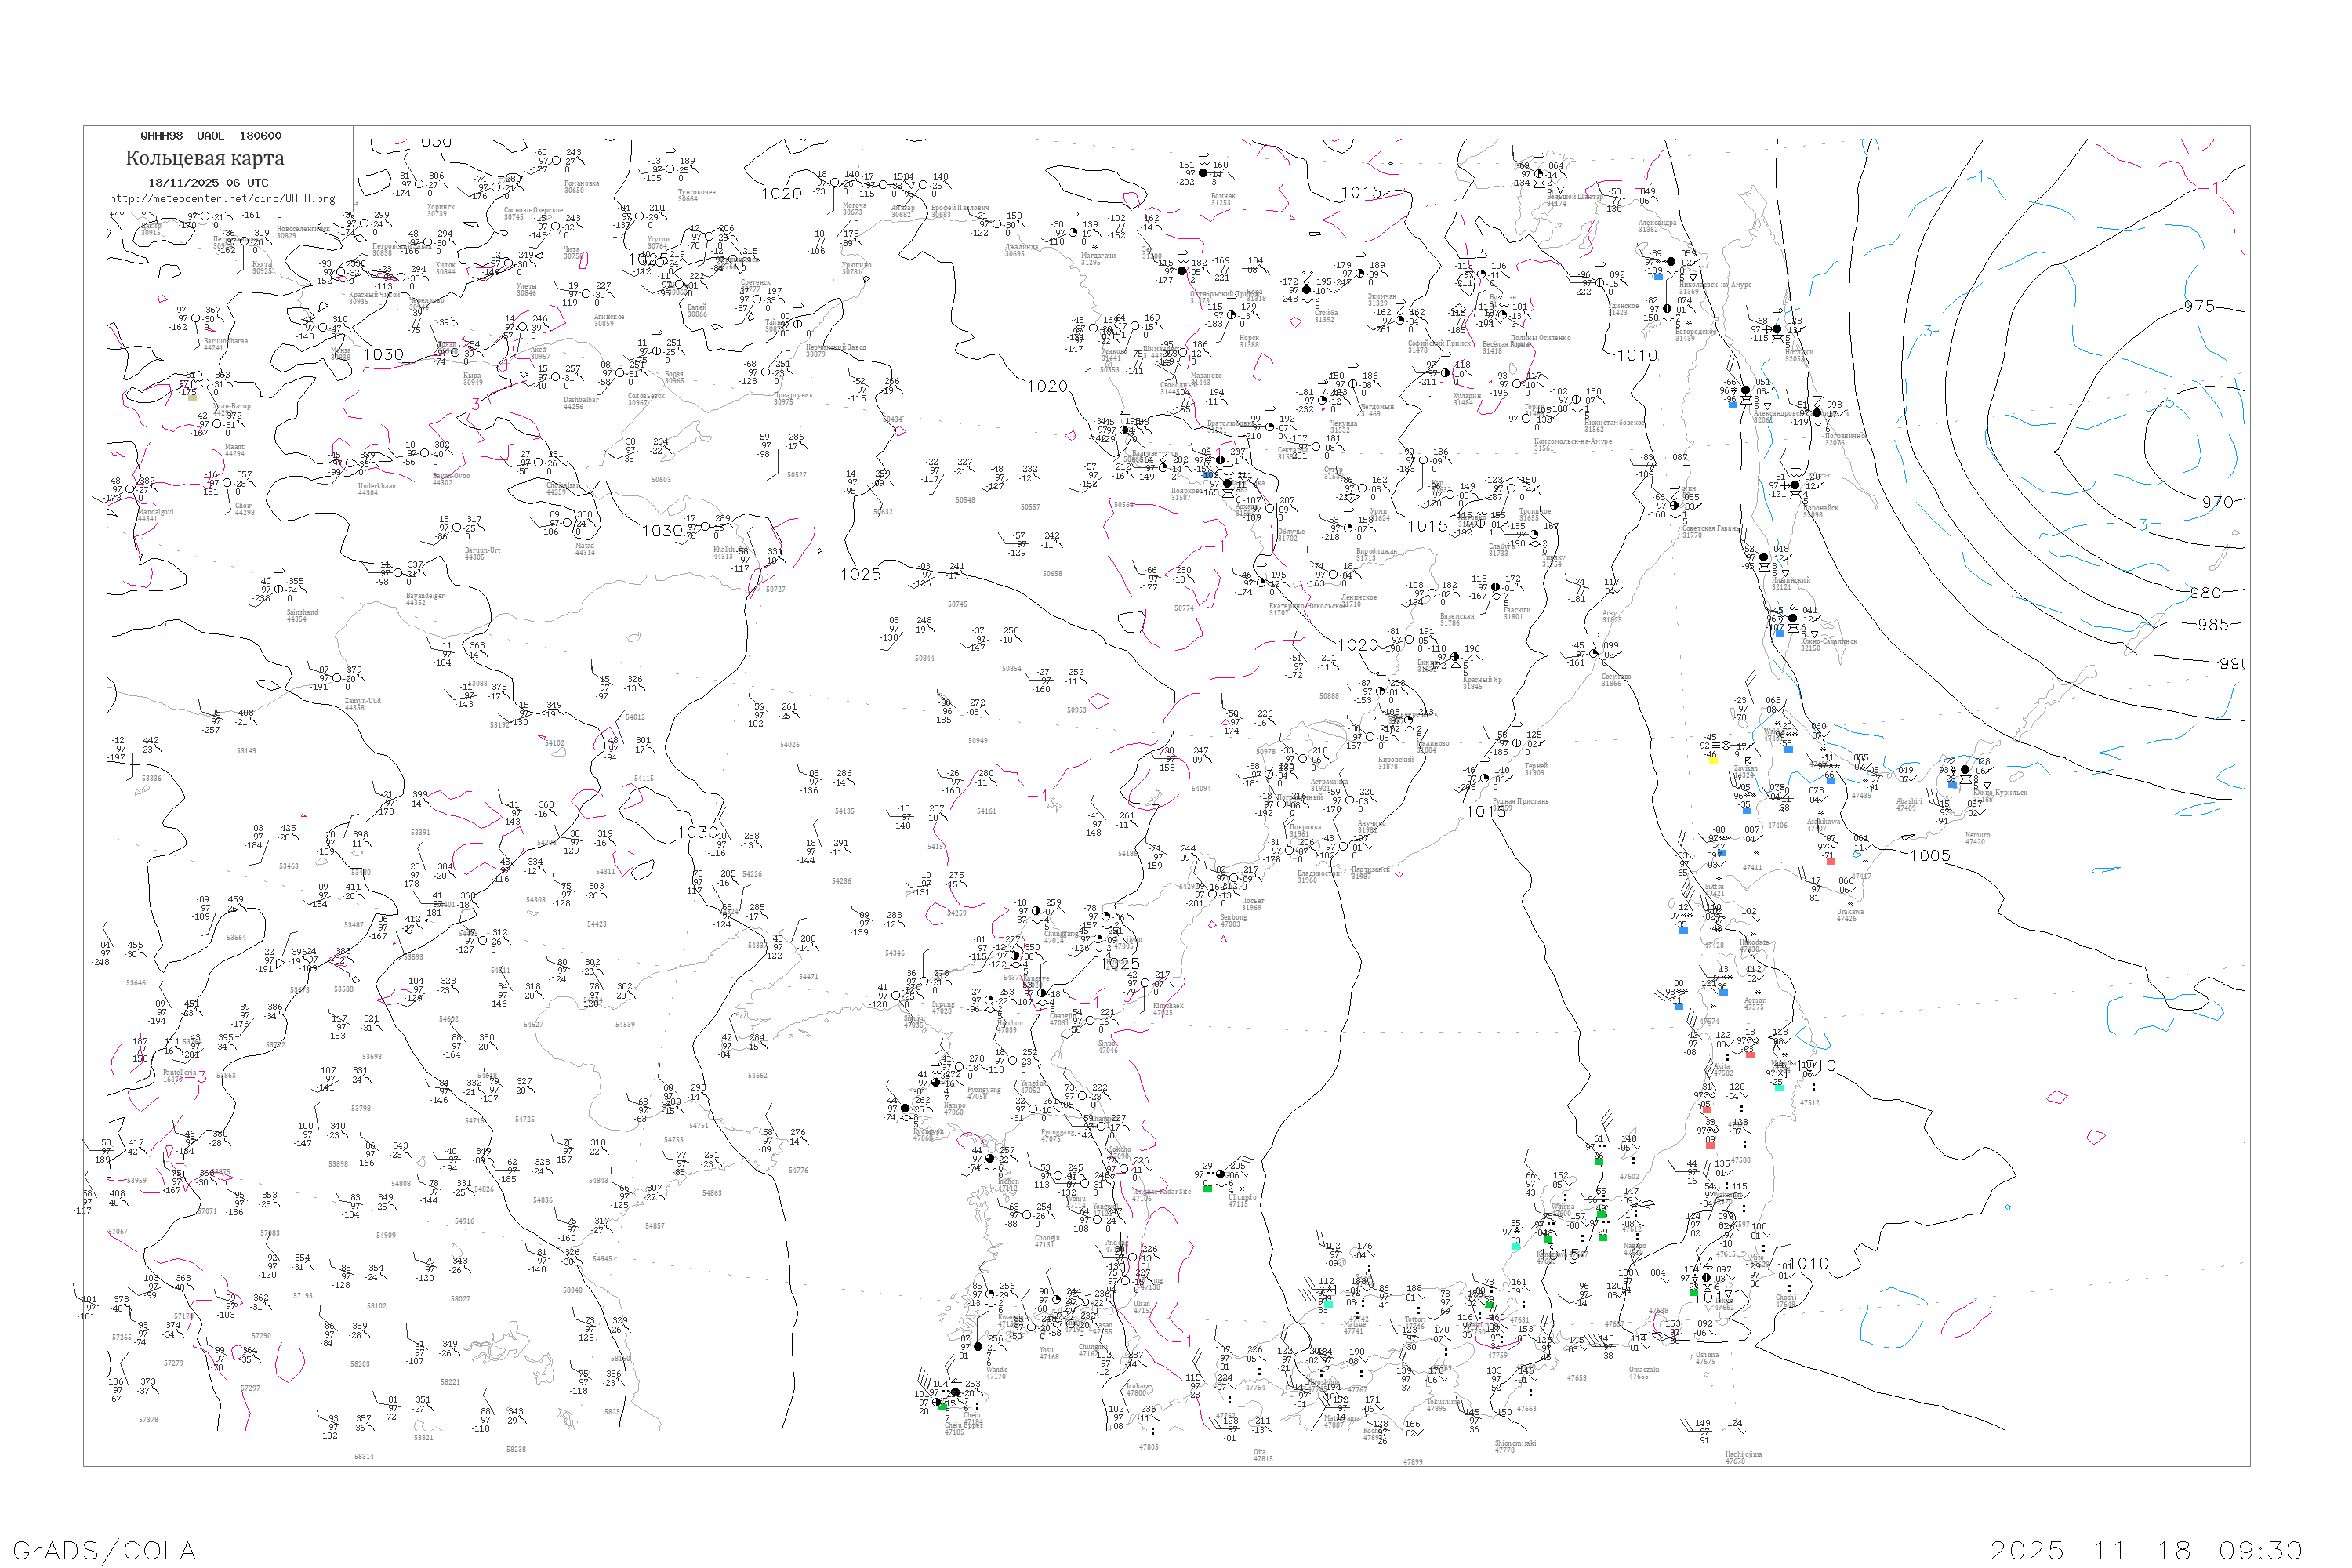The image size is (2352, 1568).
Task: Click the QHHH98 UAOL 180600 header code
Action: tap(211, 136)
